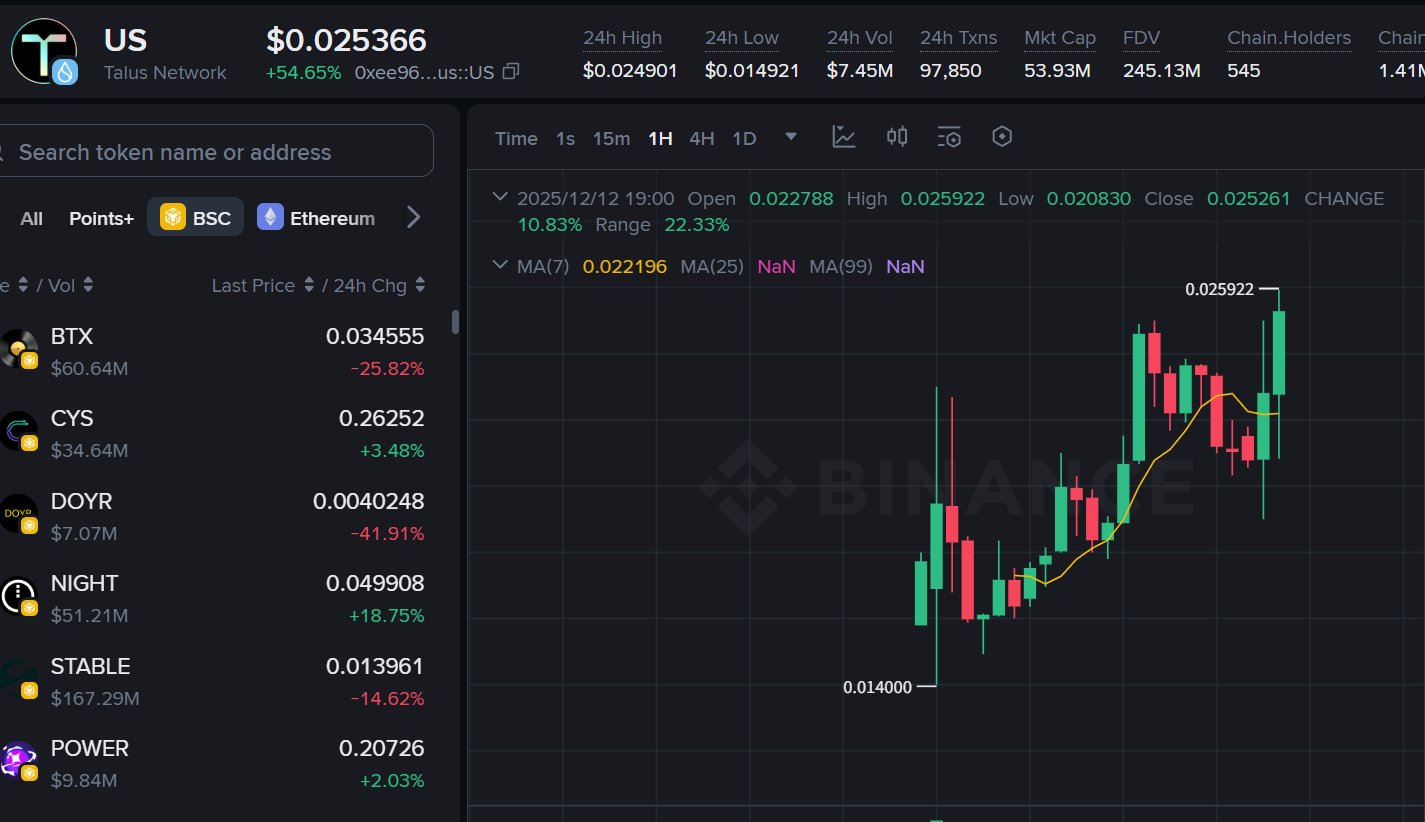
Task: Open the NIGHT token row name
Action: click(84, 583)
